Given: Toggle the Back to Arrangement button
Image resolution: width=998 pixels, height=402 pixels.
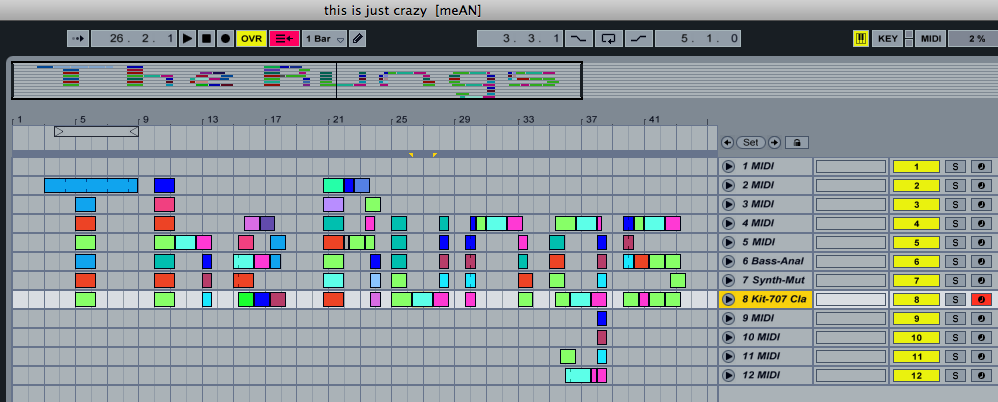Looking at the screenshot, I should pos(284,38).
